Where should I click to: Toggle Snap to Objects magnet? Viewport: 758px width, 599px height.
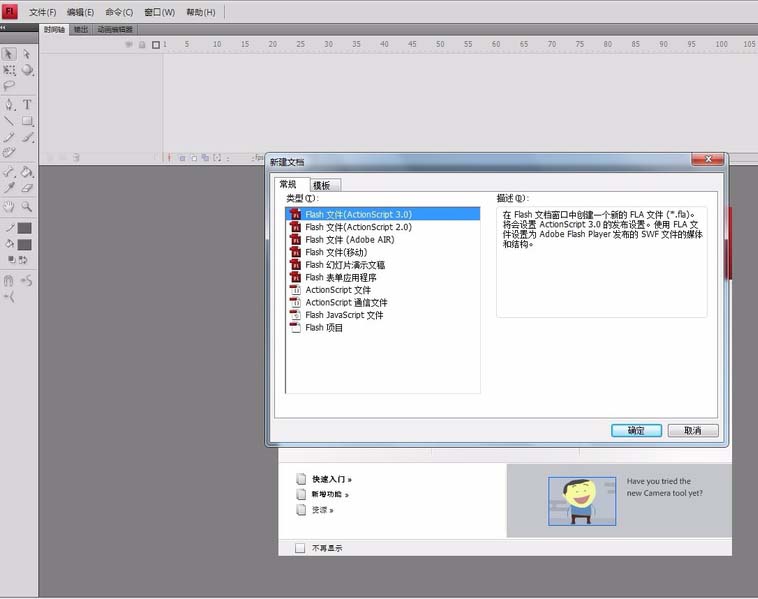(x=9, y=280)
